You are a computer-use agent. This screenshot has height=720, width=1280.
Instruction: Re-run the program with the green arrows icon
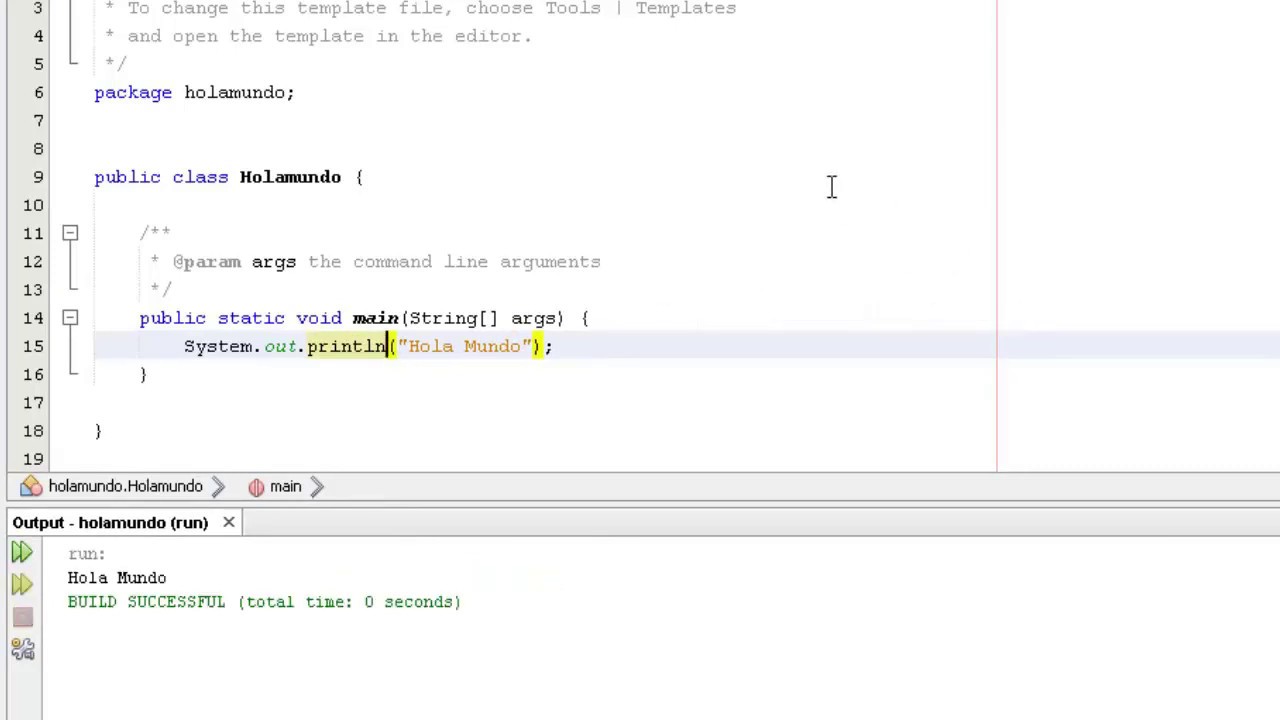[22, 552]
